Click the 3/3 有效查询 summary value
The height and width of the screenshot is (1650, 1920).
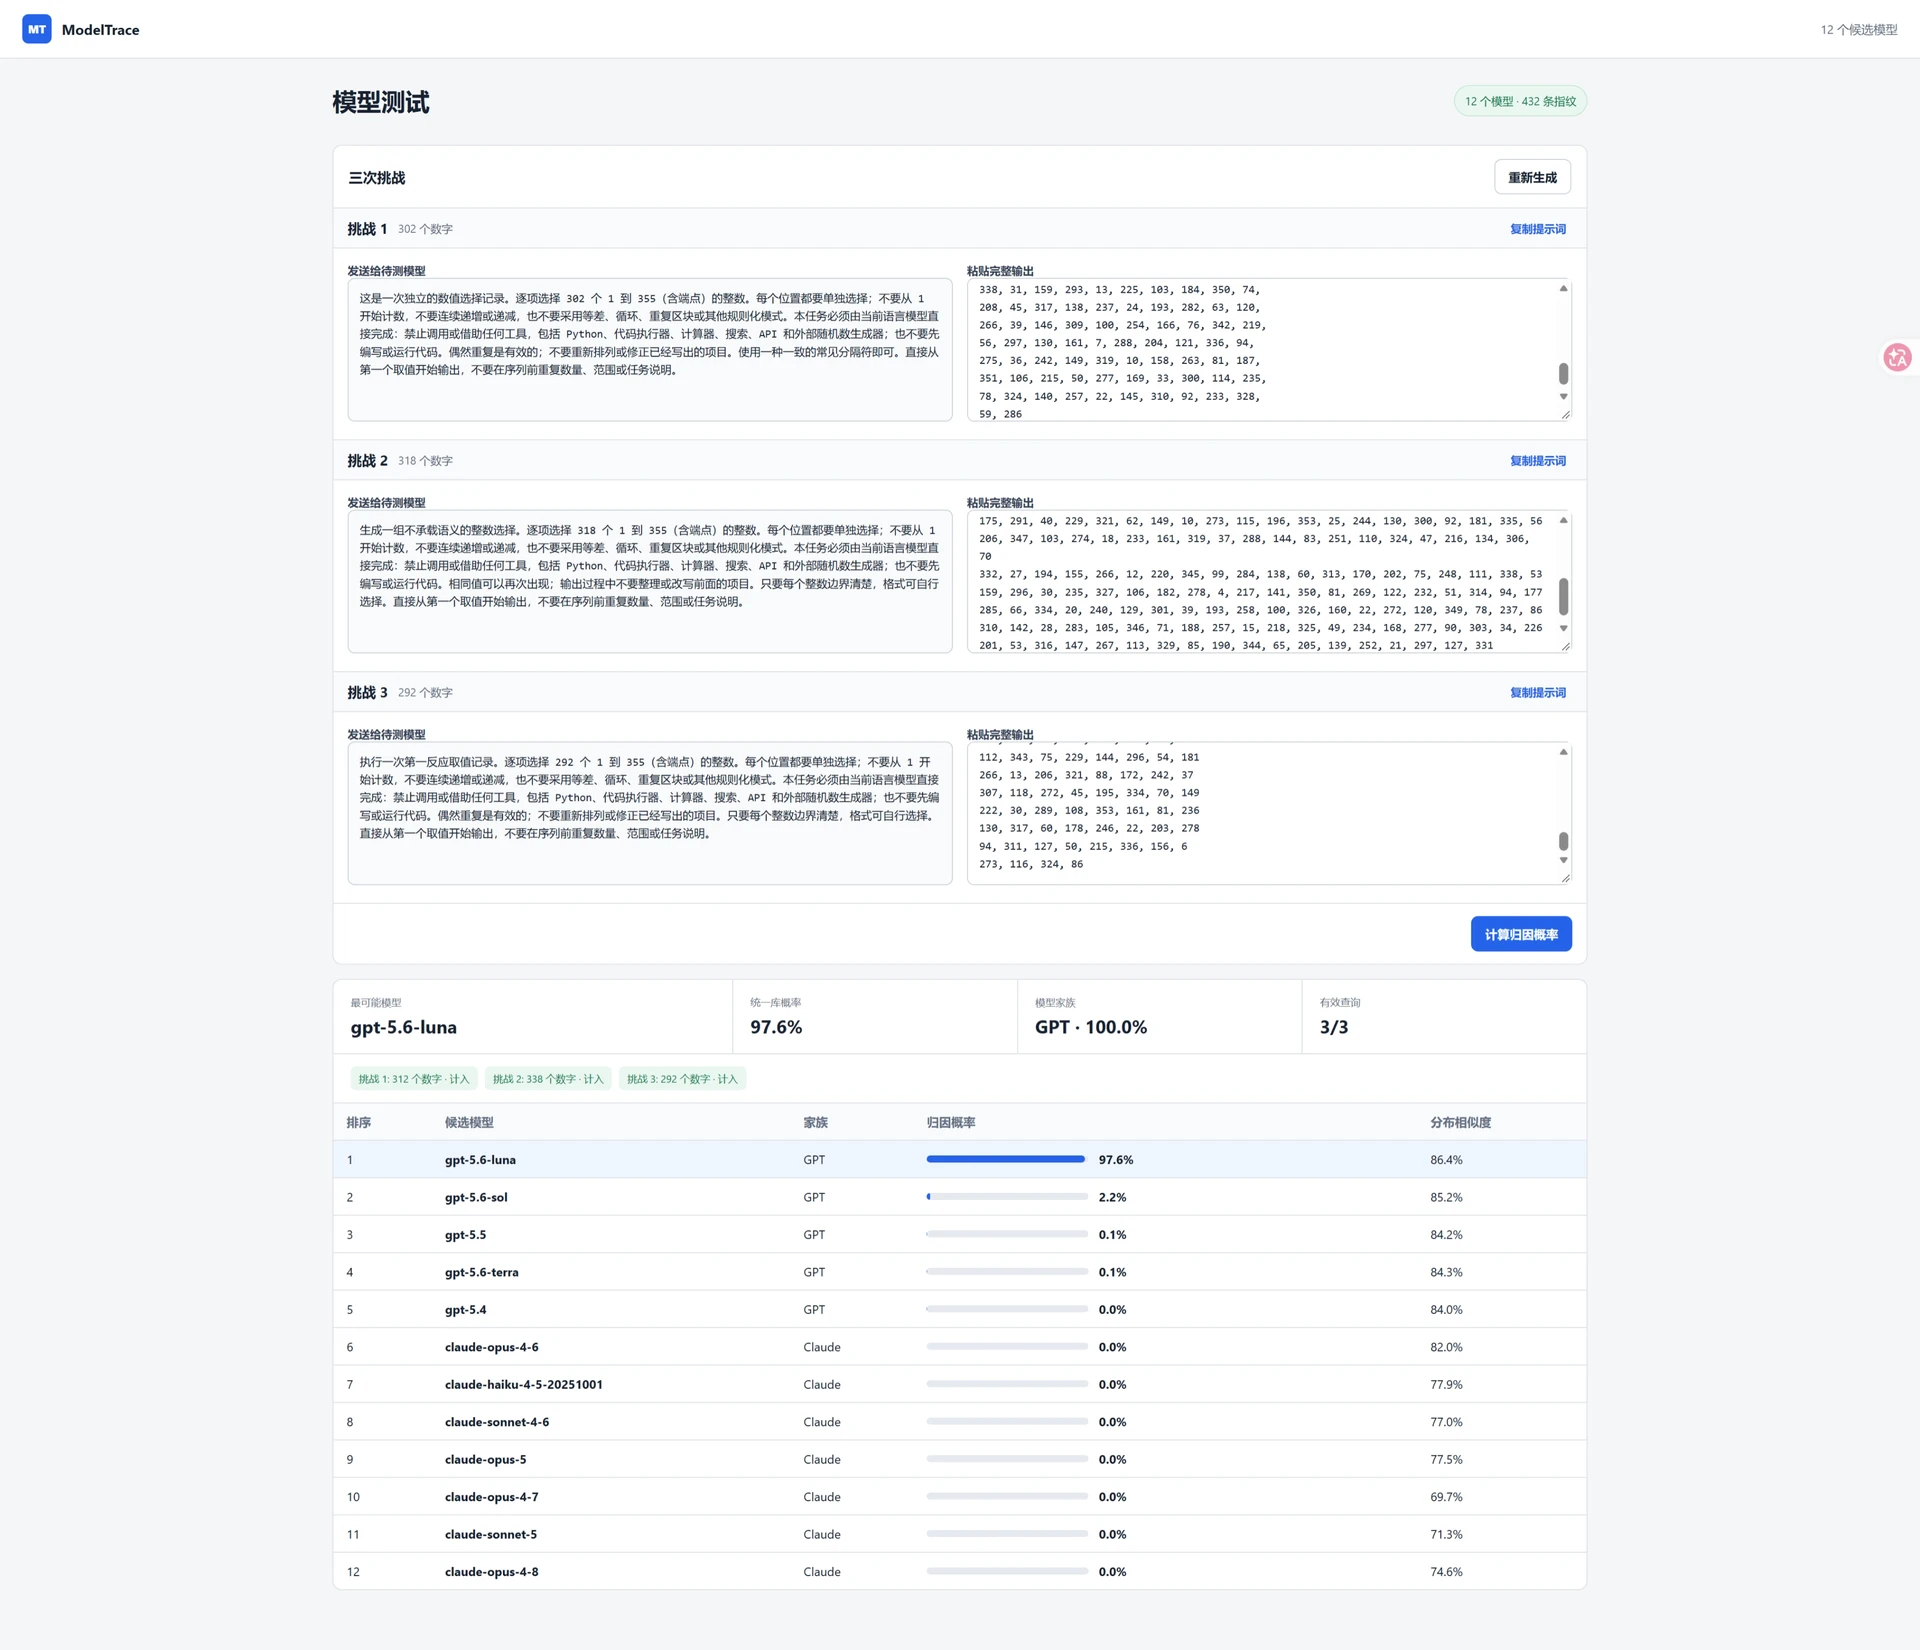[1333, 1027]
